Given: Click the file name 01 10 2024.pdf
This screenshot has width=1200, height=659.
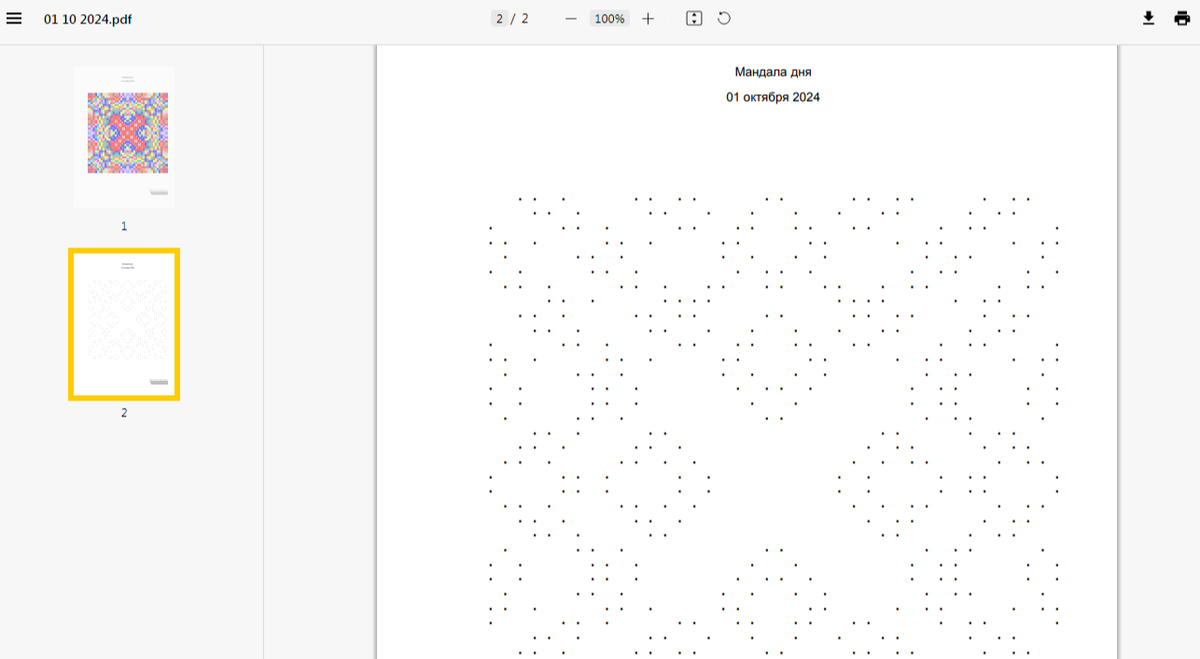Looking at the screenshot, I should coord(87,19).
